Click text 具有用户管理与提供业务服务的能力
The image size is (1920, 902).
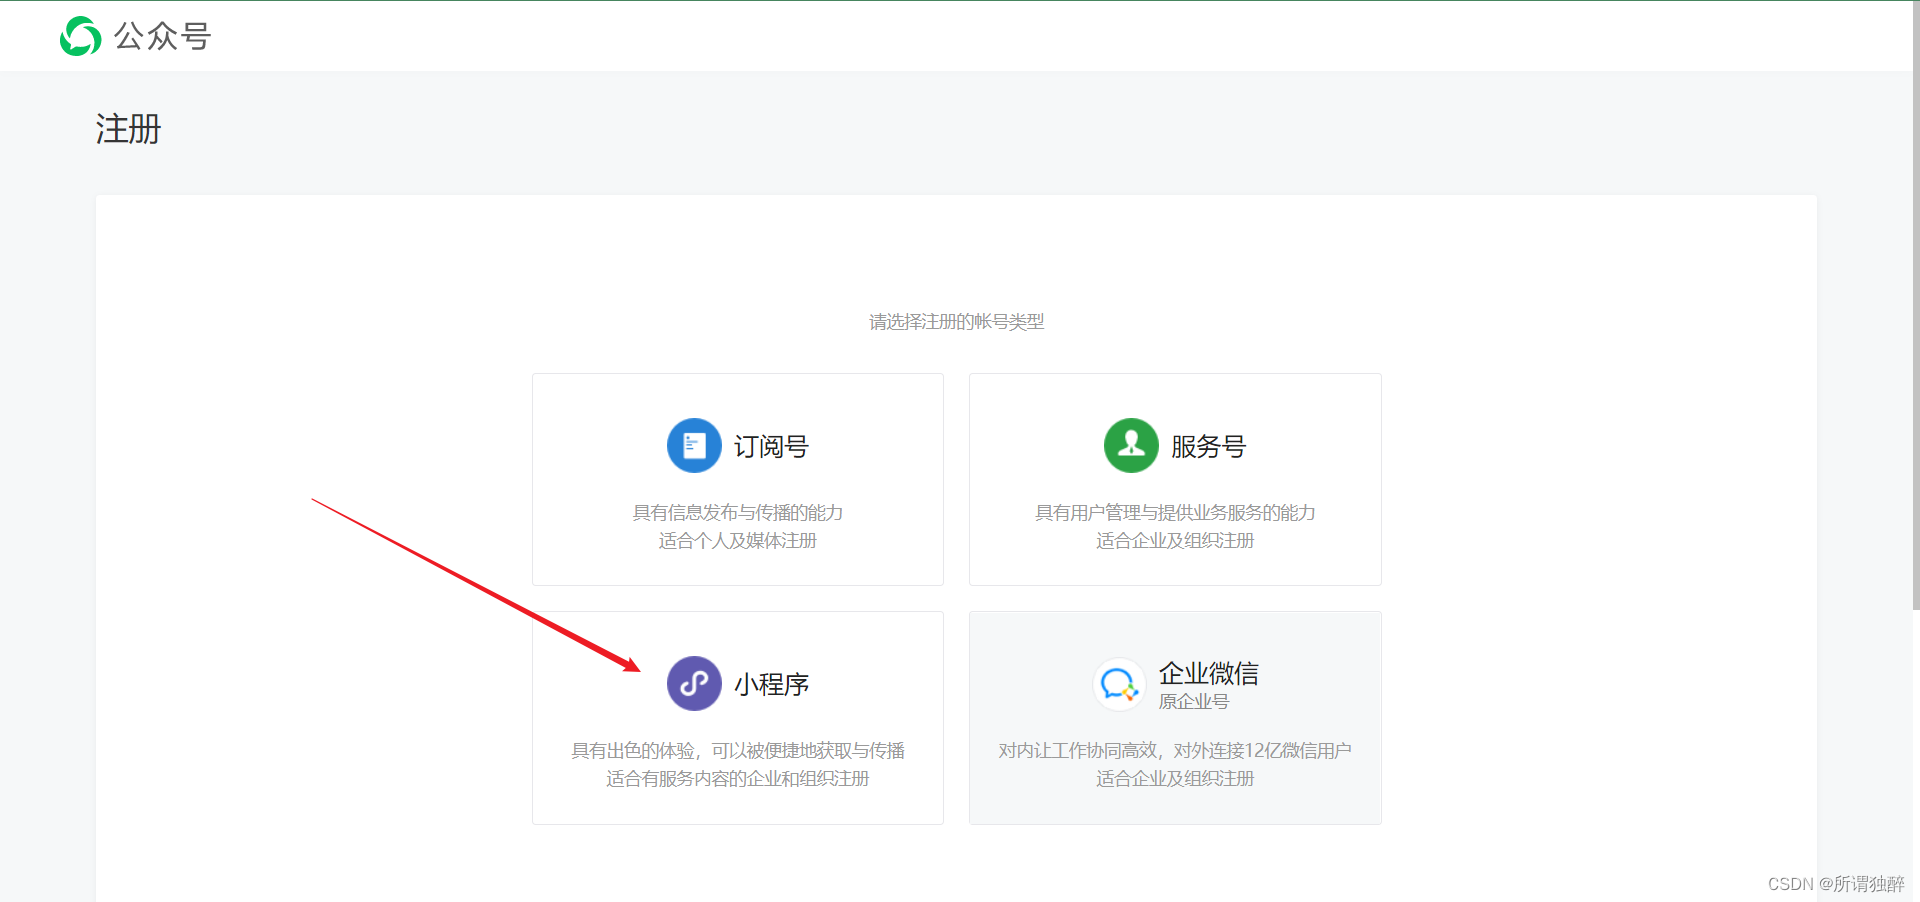[x=1175, y=512]
